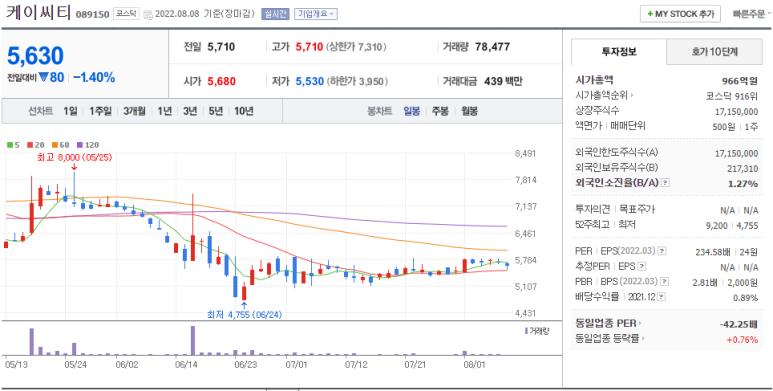
Task: Click the help icon next to 배당수익률 2021.12
Action: click(x=662, y=297)
